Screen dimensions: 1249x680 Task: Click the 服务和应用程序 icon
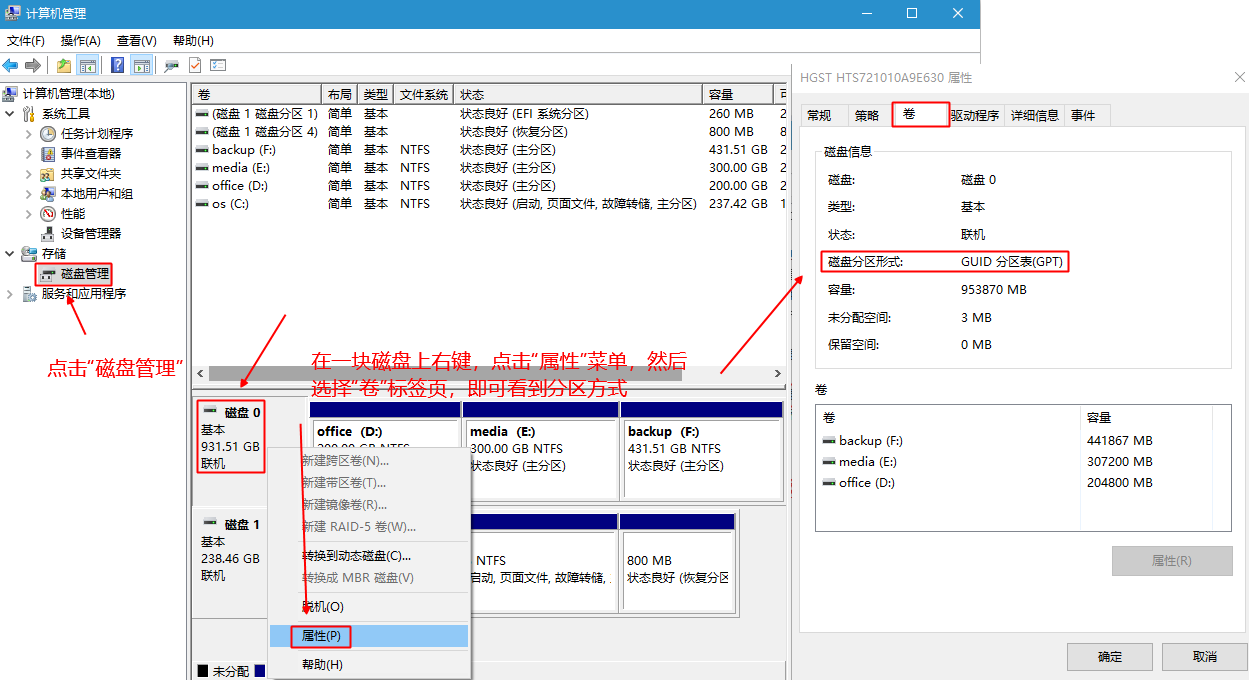(x=29, y=294)
